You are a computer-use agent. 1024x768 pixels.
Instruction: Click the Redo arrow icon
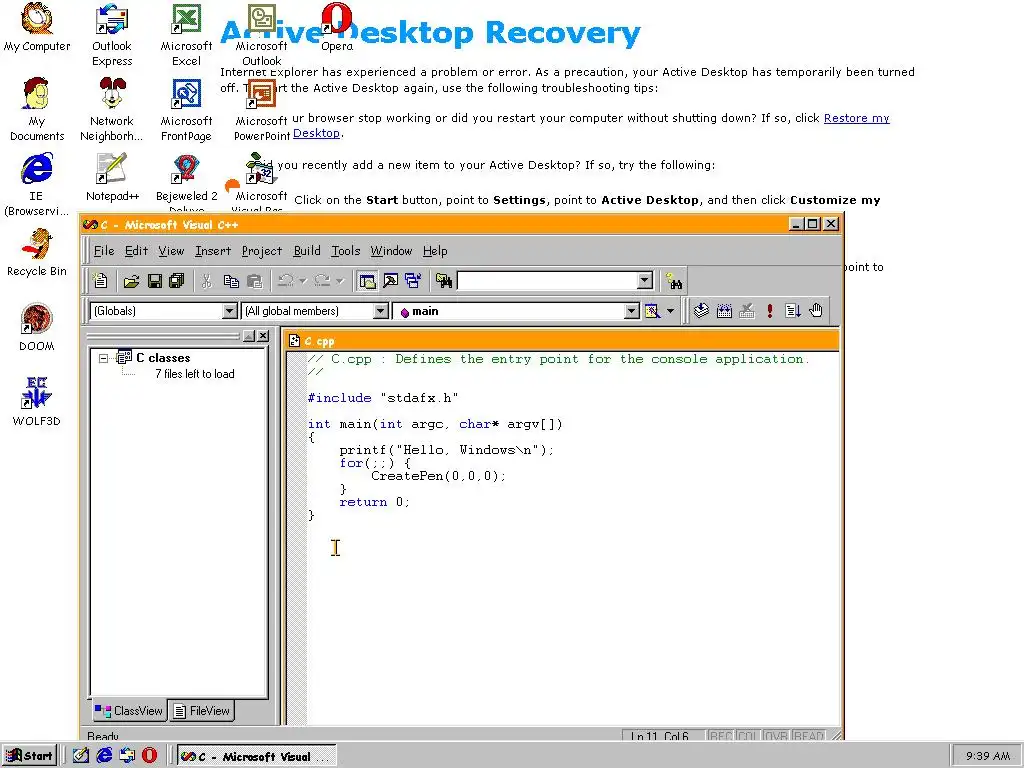322,281
